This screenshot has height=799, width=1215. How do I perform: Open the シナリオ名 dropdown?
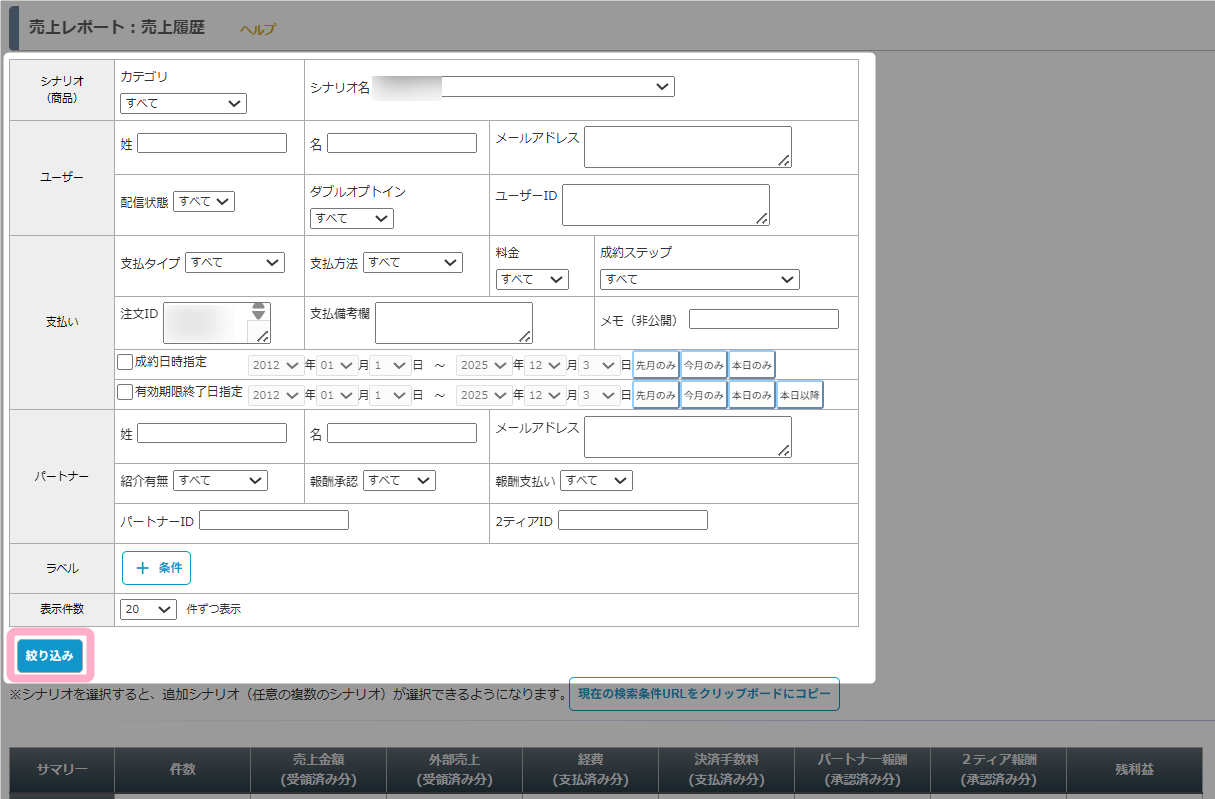pos(557,87)
